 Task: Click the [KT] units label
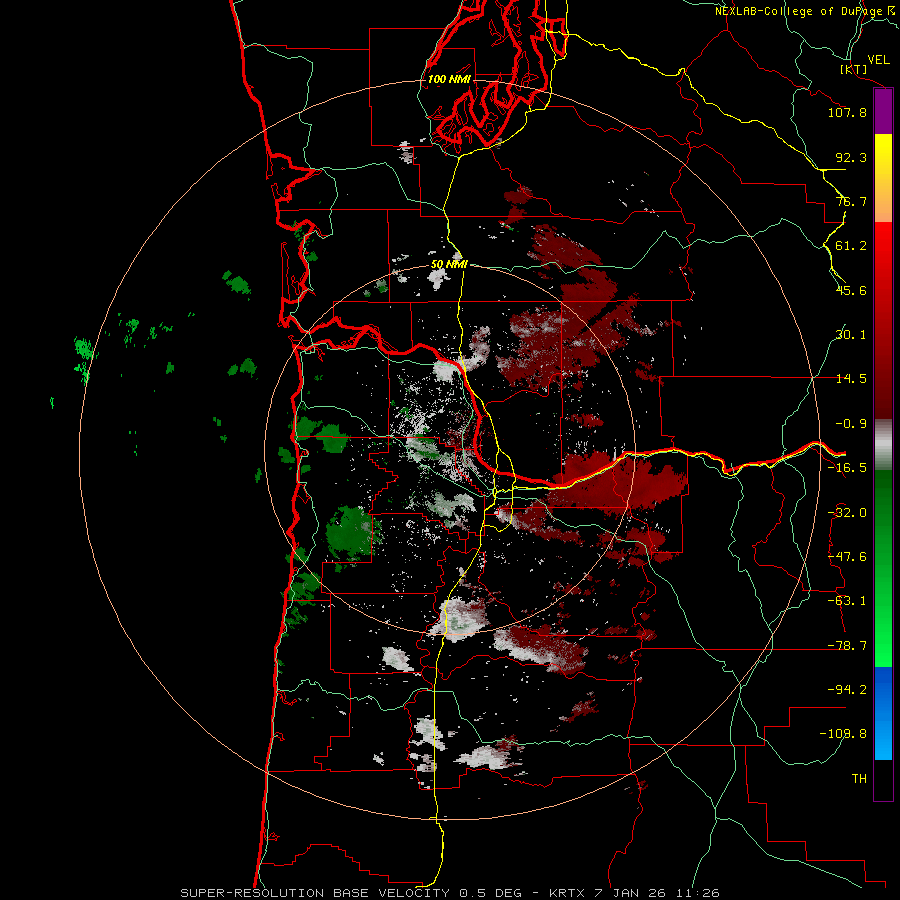point(854,70)
